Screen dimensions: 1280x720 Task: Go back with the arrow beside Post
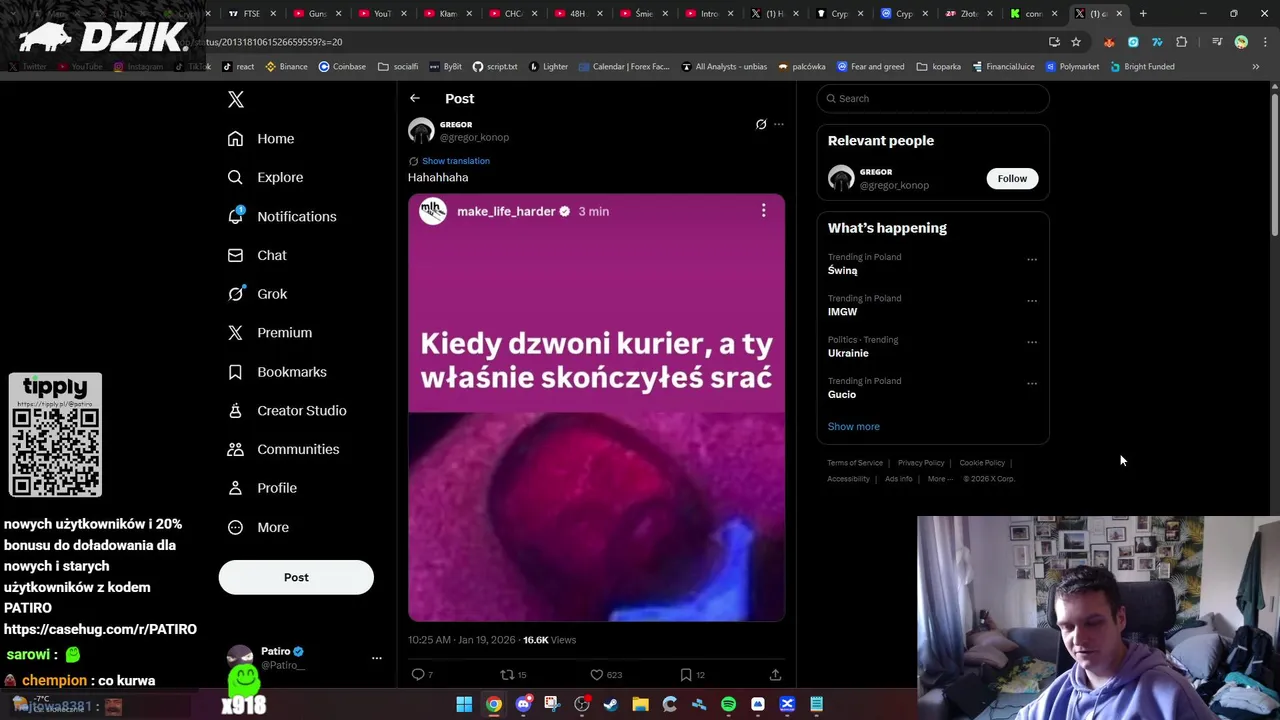coord(415,98)
